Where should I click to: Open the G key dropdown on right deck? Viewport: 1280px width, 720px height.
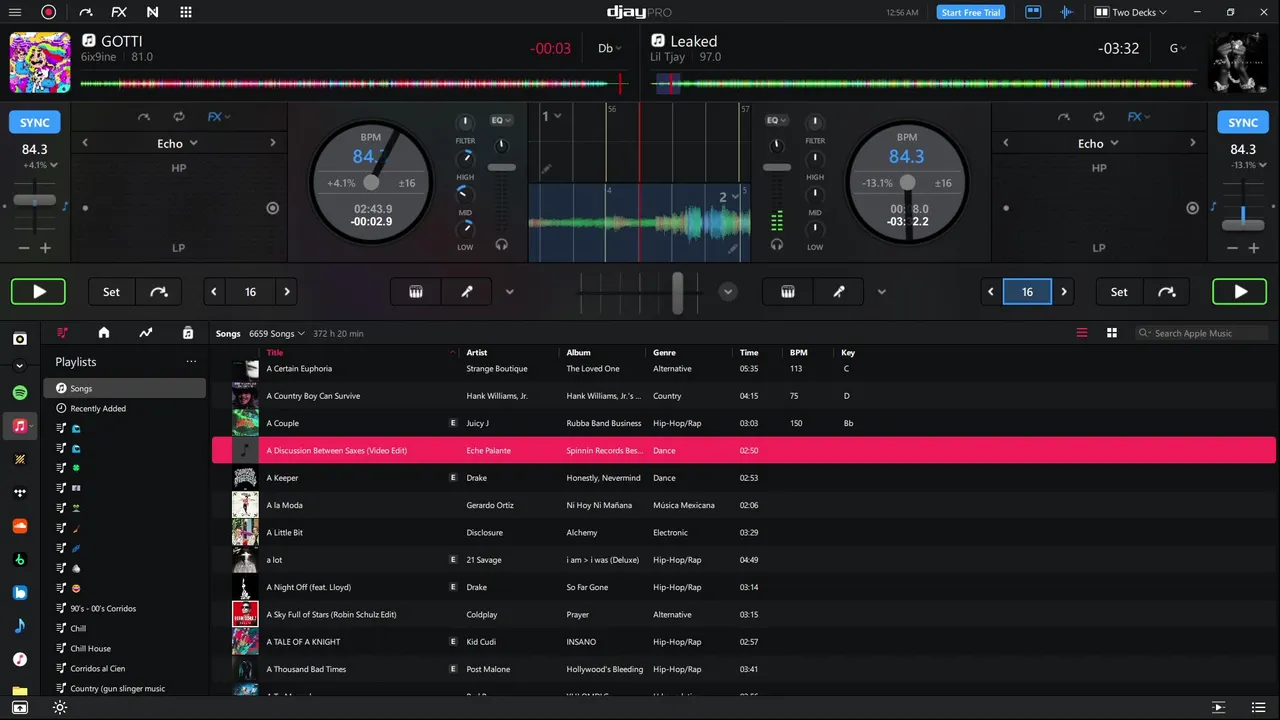tap(1180, 48)
